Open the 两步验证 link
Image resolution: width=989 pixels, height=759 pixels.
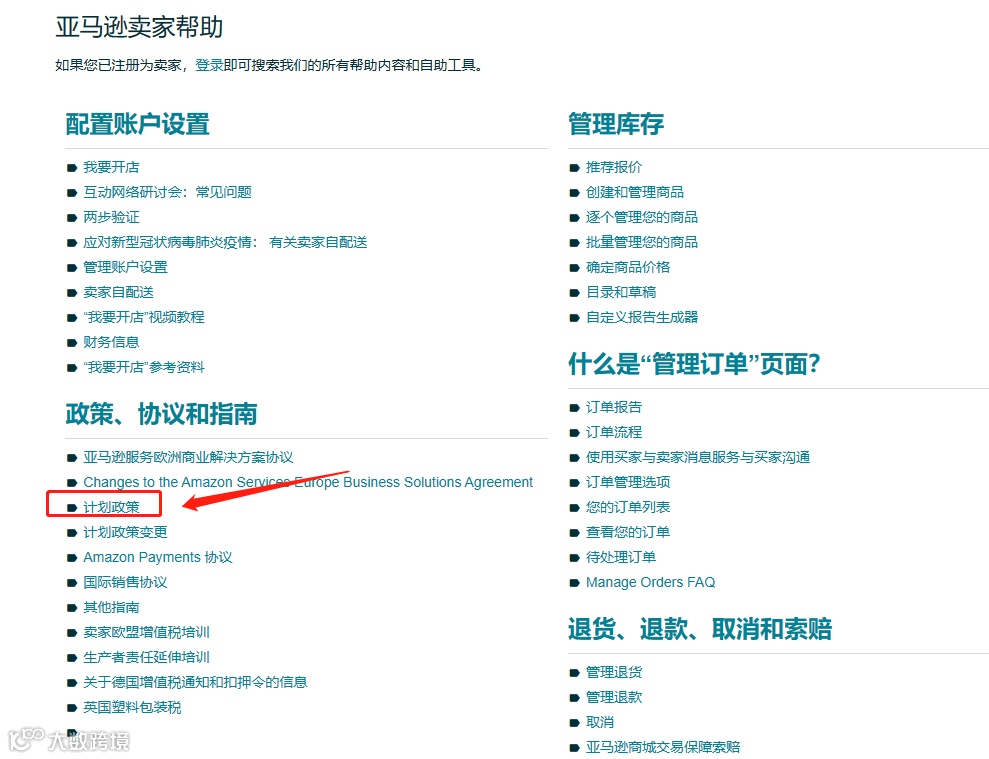[111, 217]
